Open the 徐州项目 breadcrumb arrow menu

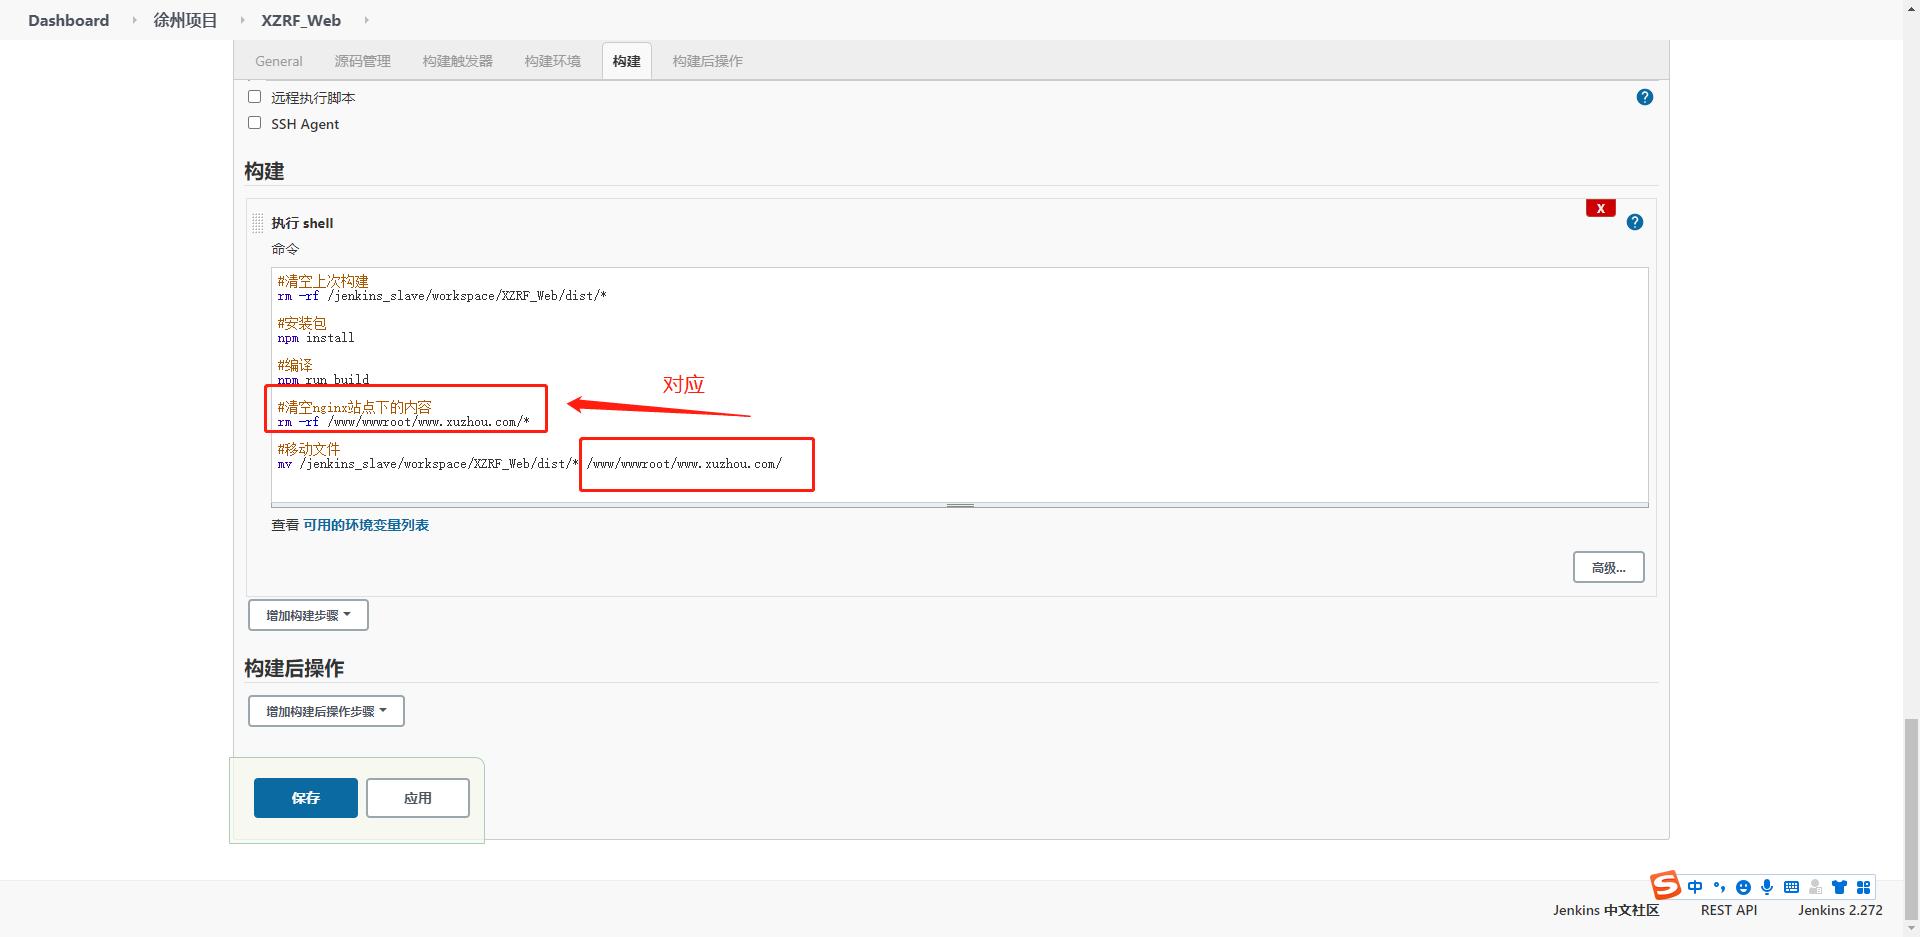[242, 20]
